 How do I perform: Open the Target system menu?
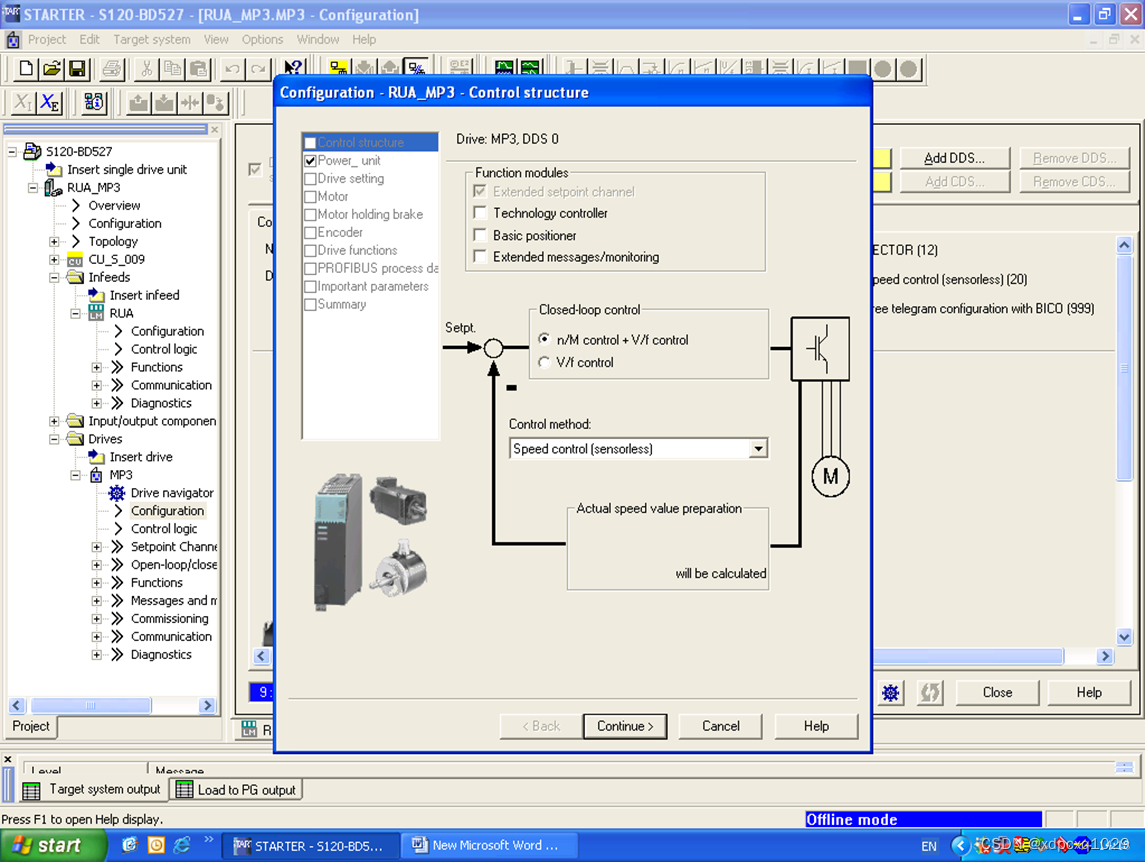tap(152, 39)
